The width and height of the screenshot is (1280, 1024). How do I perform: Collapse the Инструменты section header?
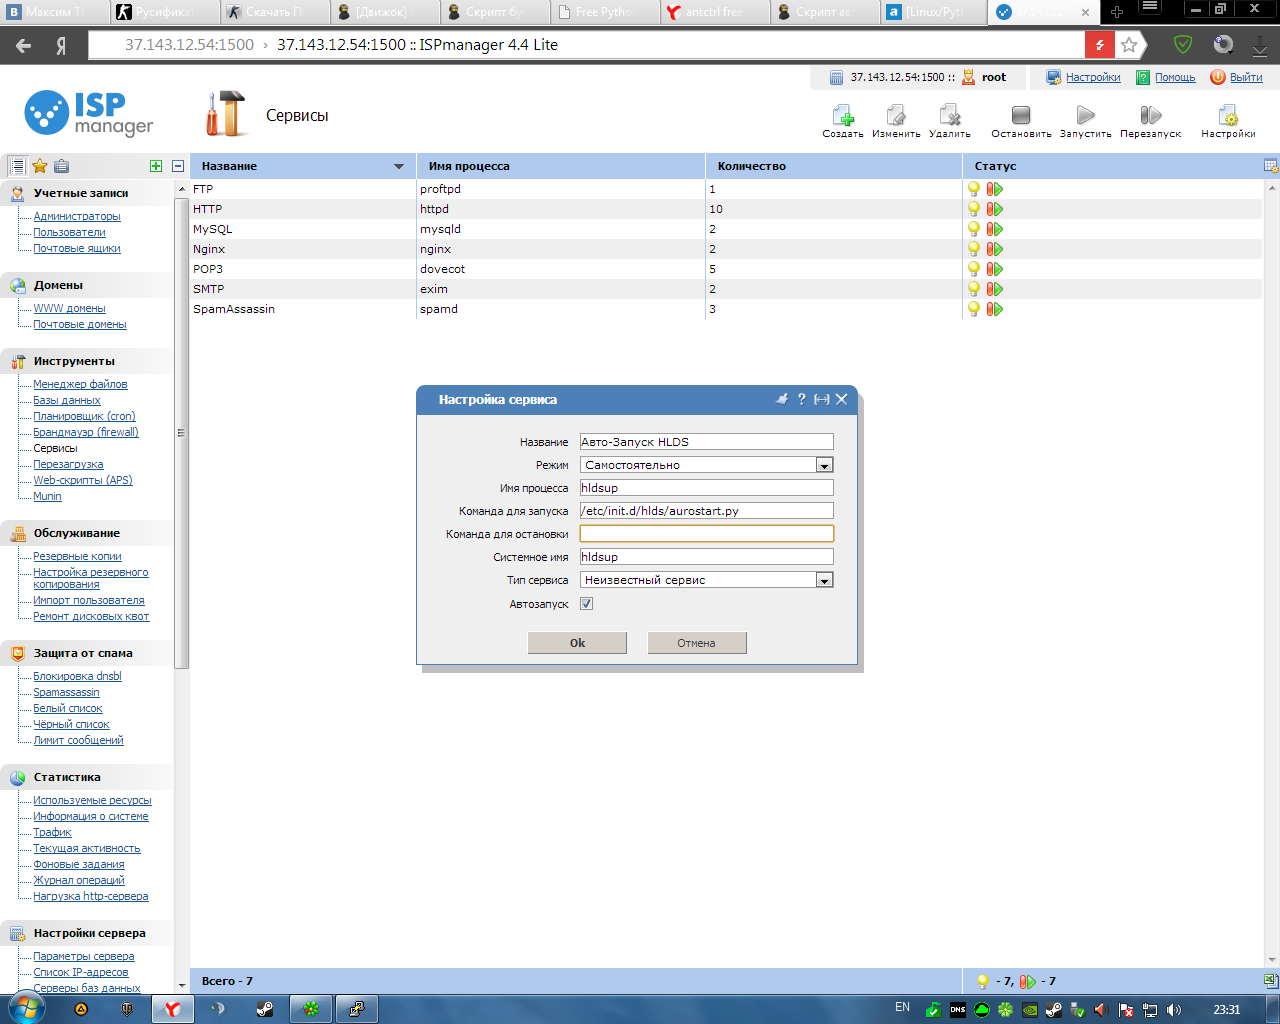click(87, 361)
